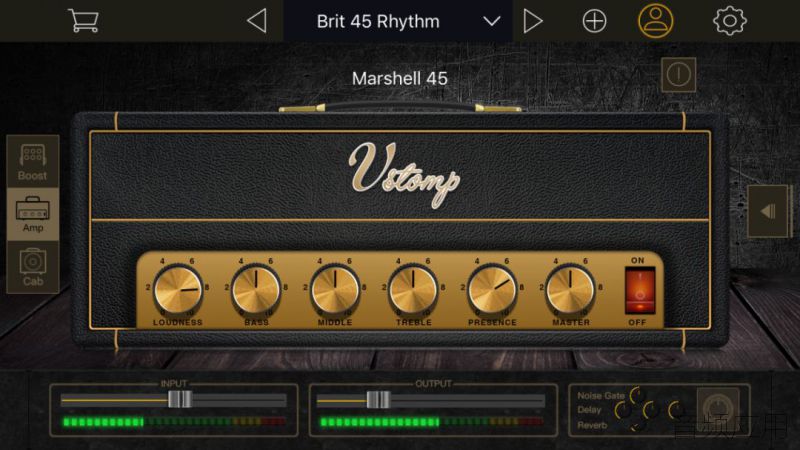Click the INPUT level meter
This screenshot has width=800, height=450.
[x=173, y=422]
